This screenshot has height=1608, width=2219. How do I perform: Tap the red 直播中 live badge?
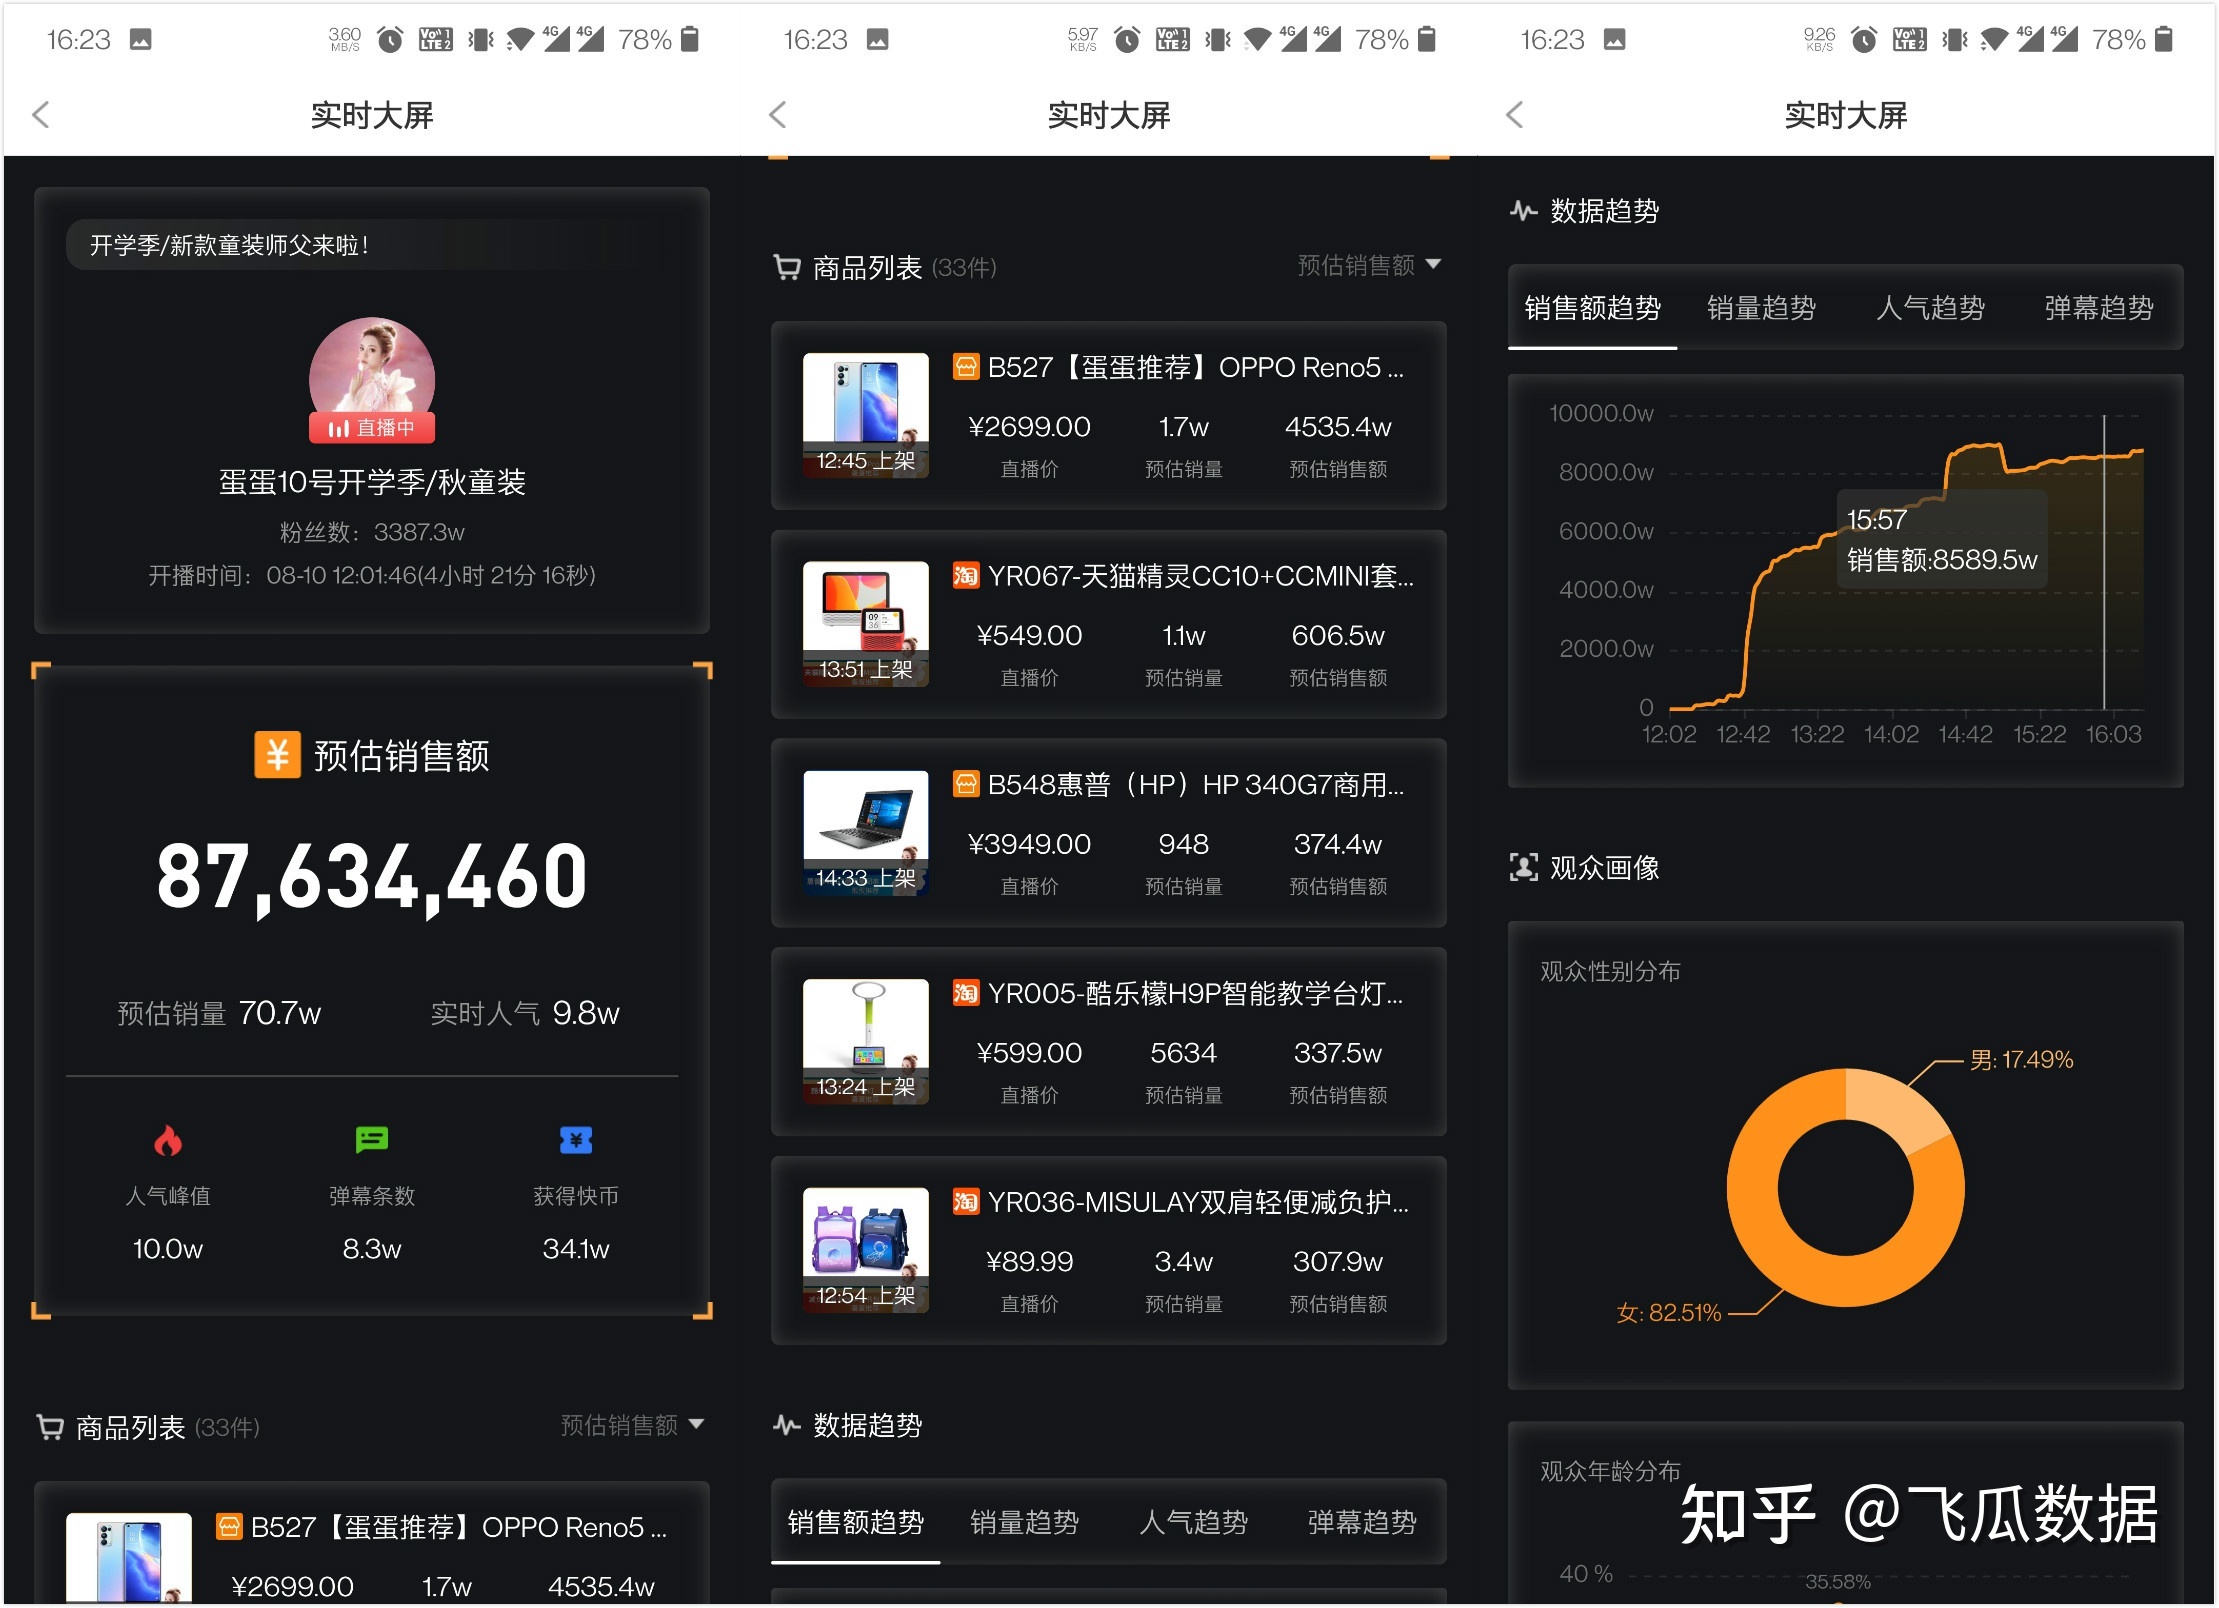coord(372,428)
